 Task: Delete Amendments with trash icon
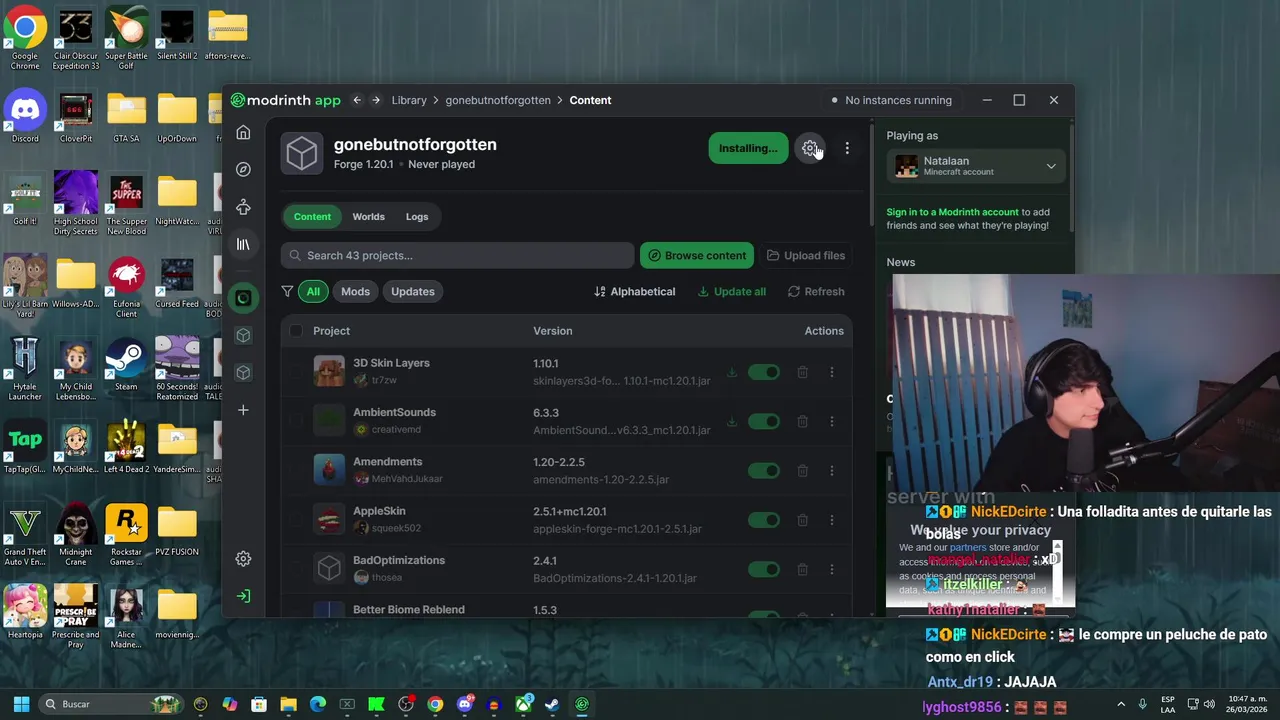[x=802, y=471]
